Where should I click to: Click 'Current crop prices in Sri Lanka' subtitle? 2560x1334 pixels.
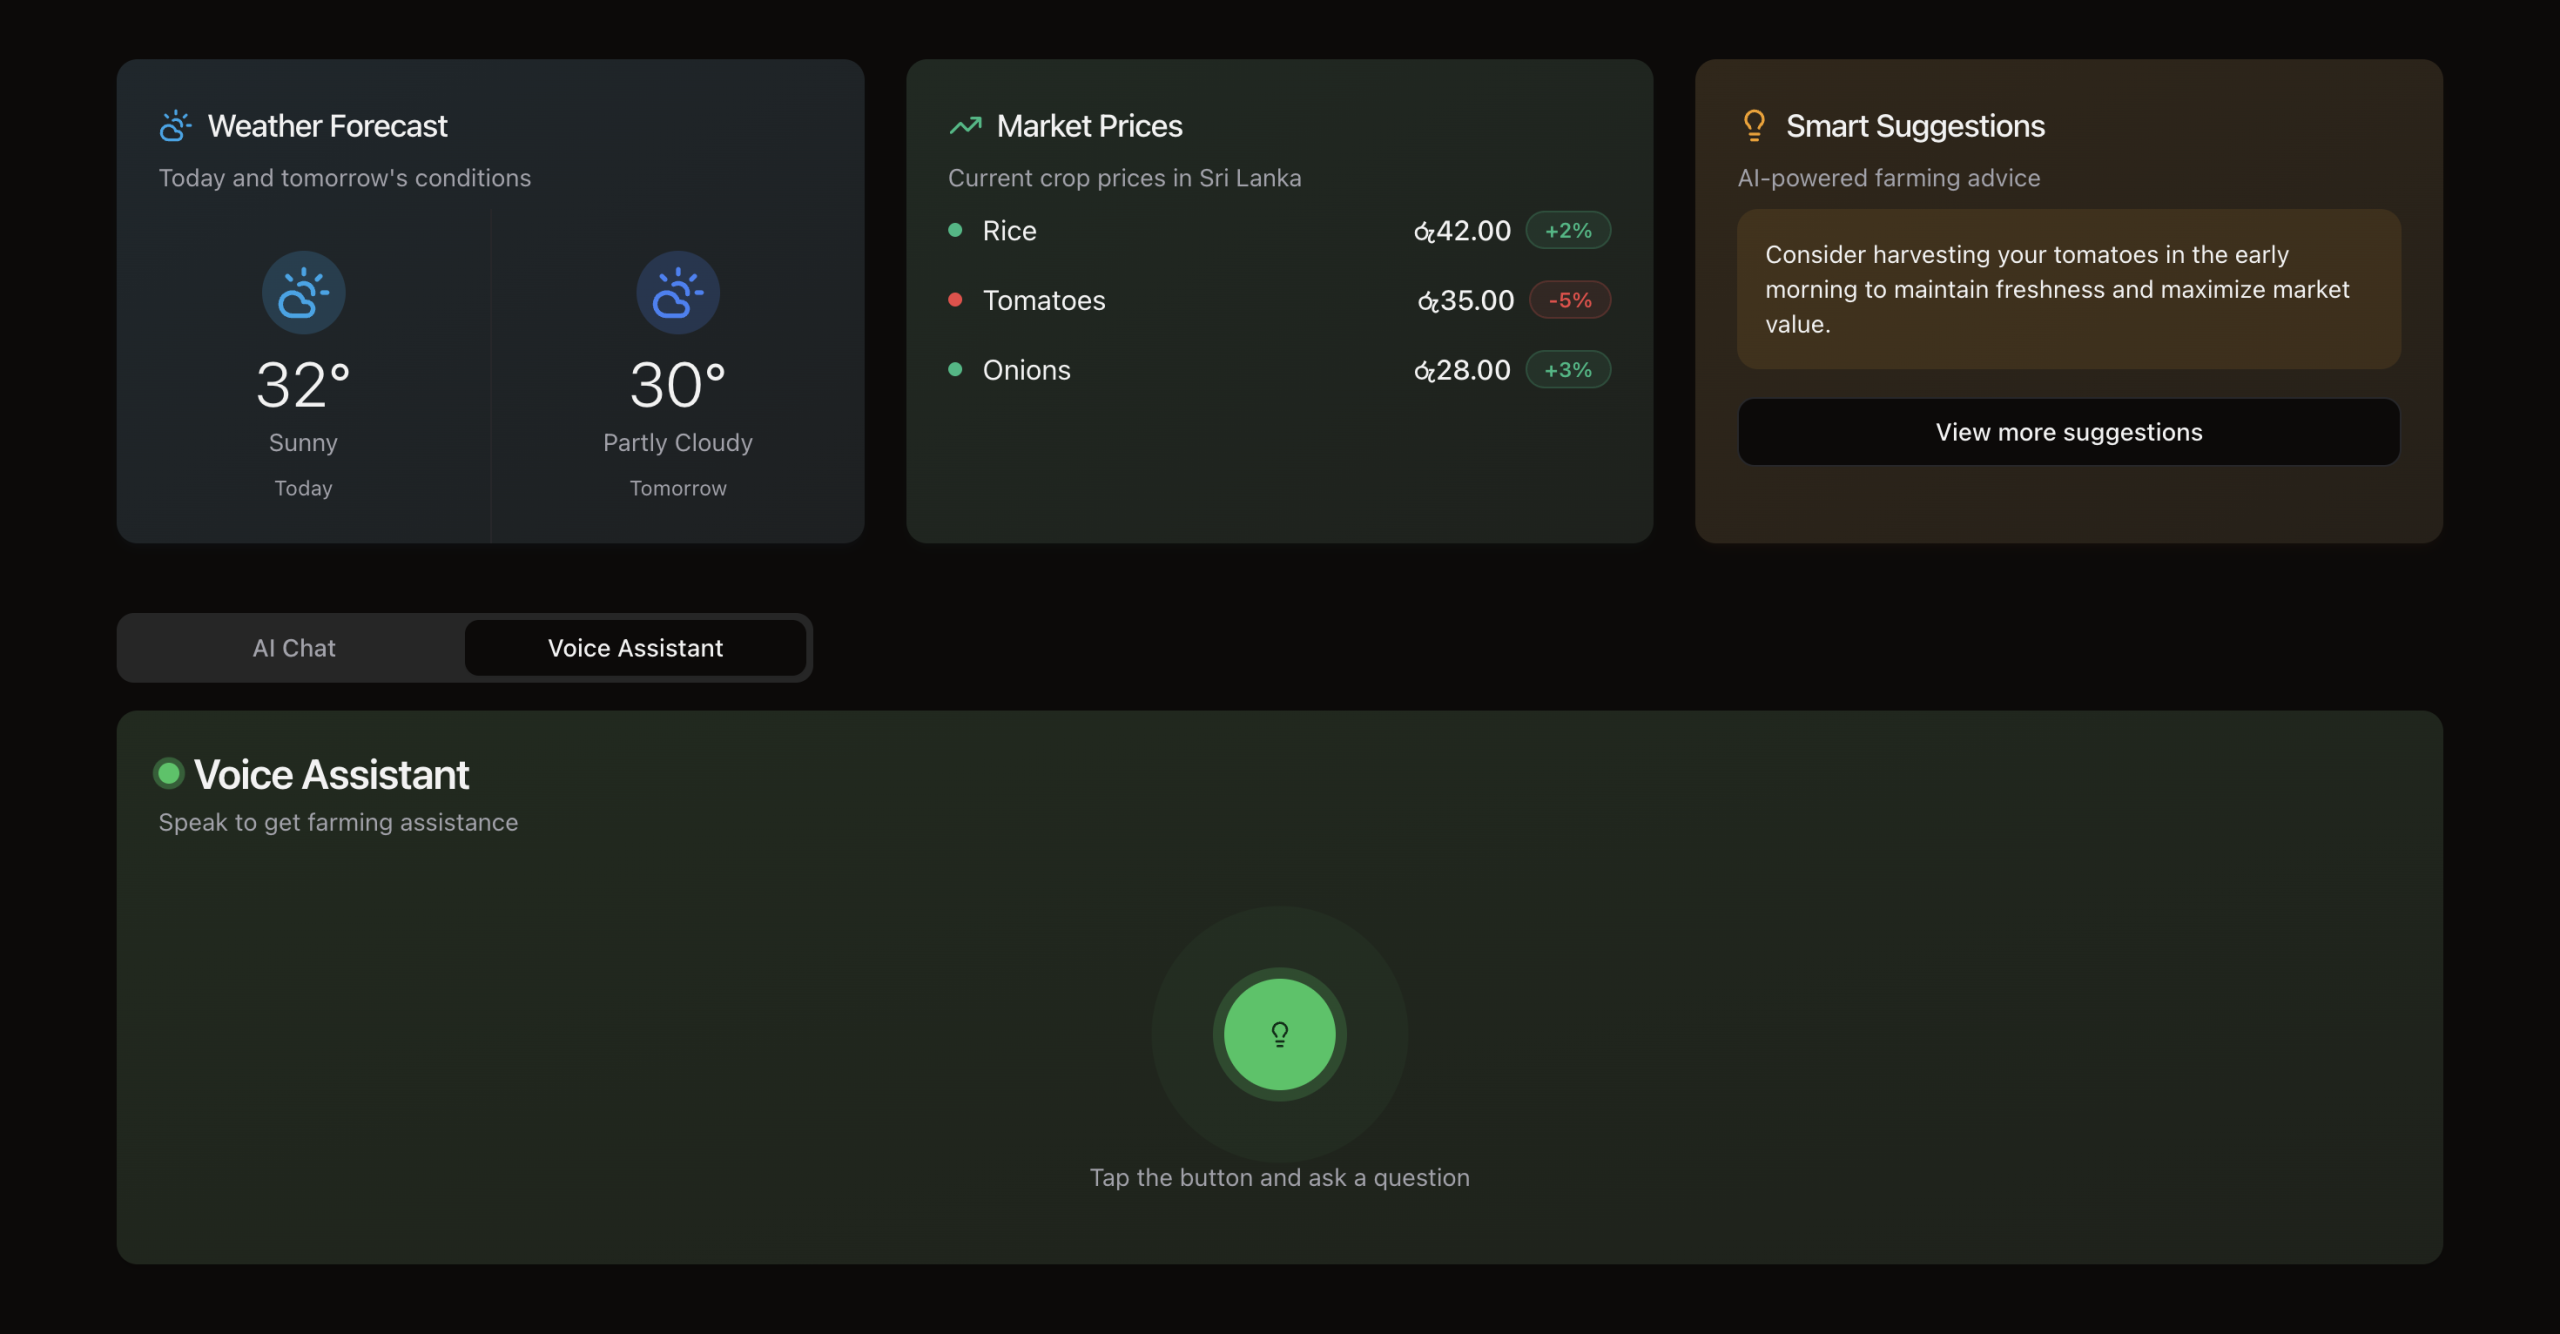point(1124,178)
